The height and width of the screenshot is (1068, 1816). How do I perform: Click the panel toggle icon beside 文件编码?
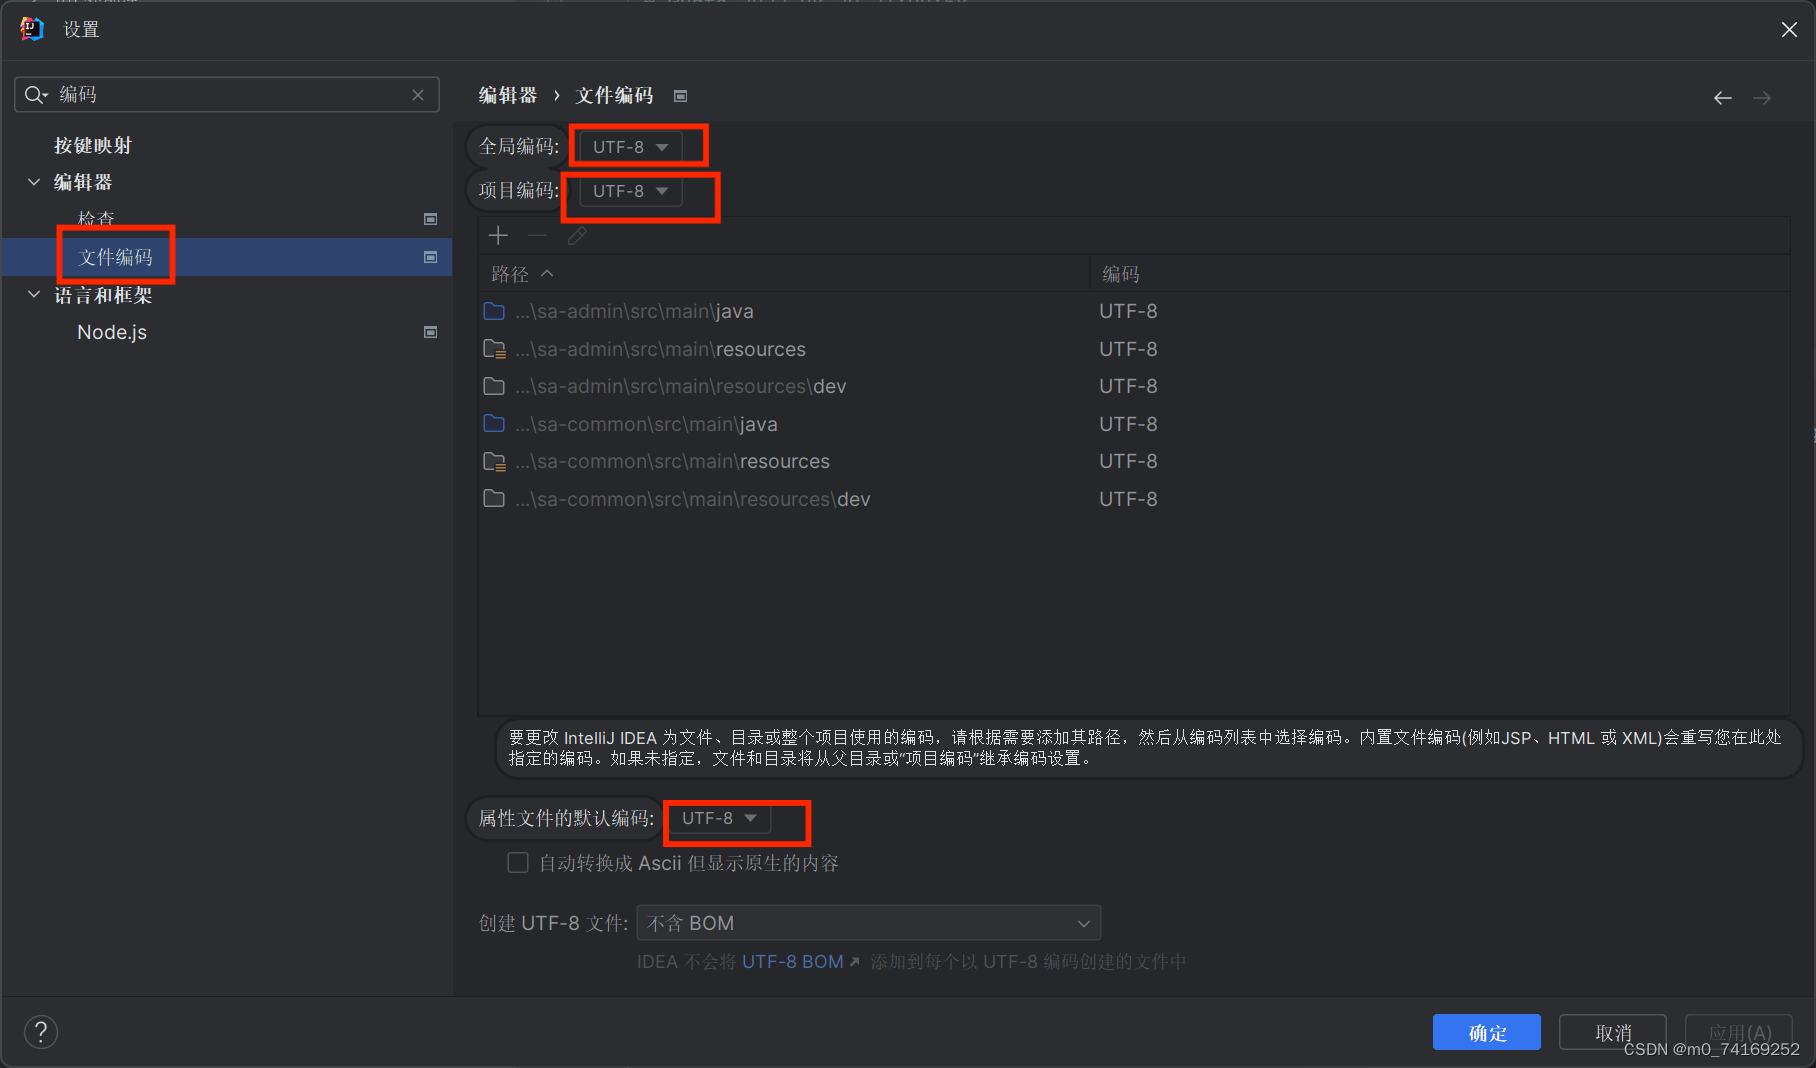tap(431, 256)
